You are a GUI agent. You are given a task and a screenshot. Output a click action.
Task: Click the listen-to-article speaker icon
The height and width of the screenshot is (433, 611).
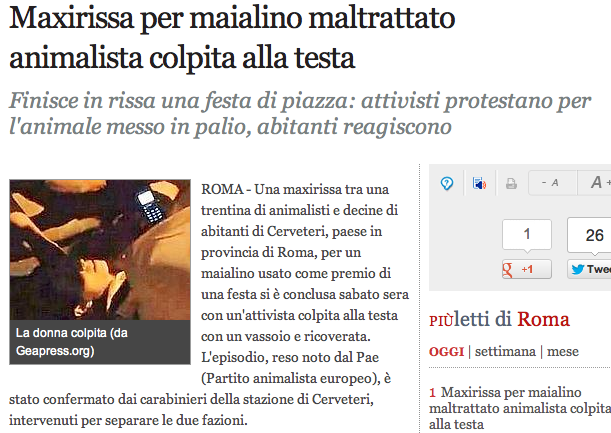tap(479, 183)
